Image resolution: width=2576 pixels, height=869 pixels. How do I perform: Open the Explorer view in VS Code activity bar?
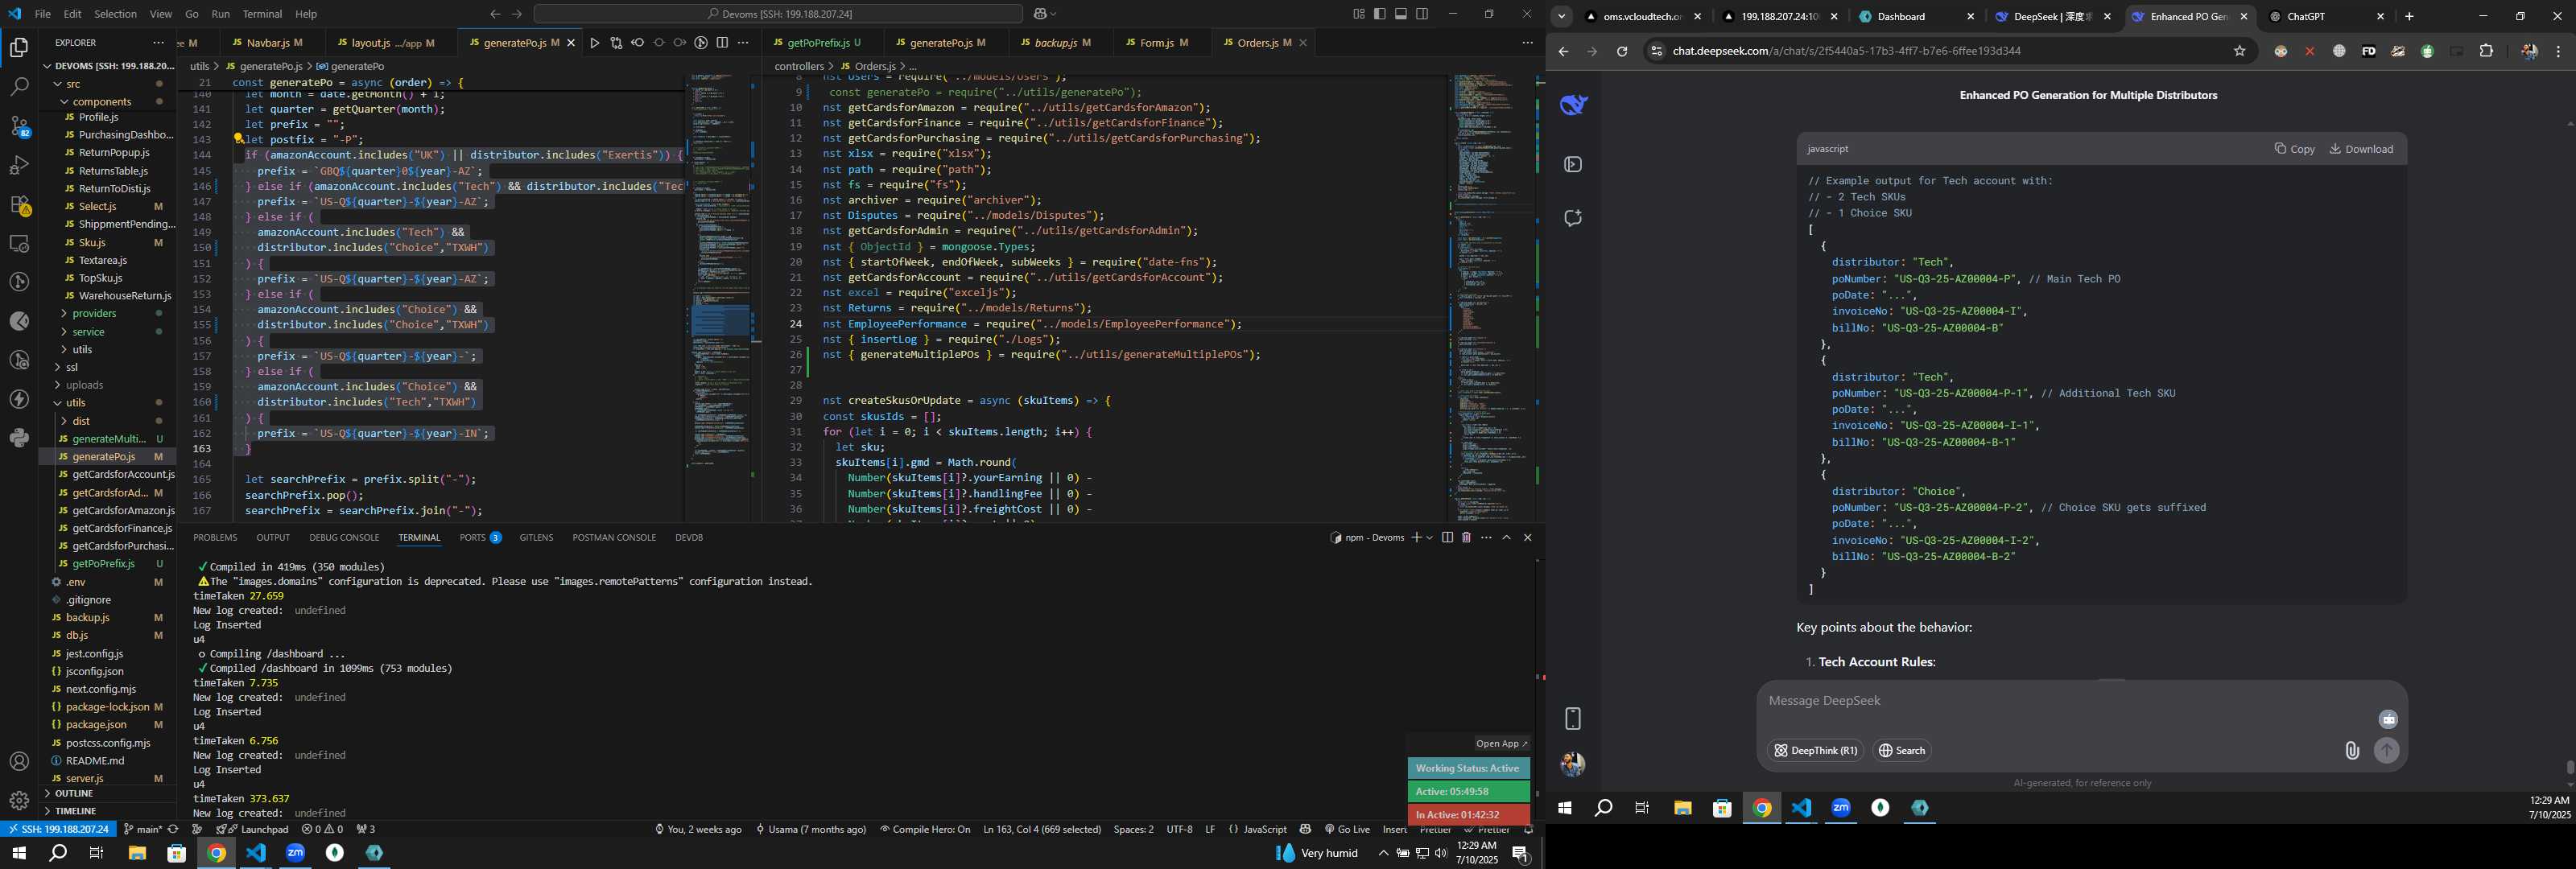point(19,47)
